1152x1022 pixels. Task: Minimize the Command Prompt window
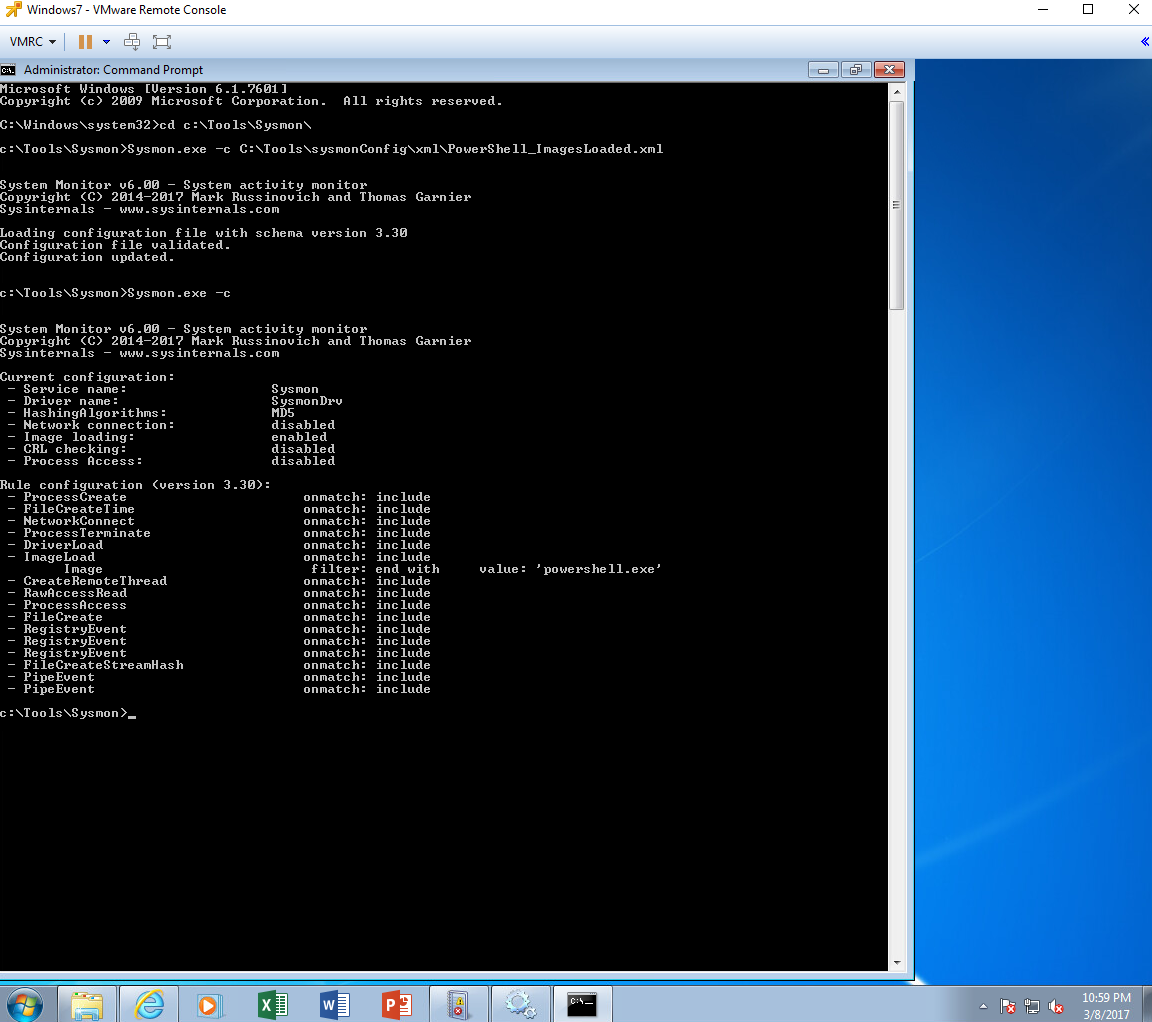824,70
